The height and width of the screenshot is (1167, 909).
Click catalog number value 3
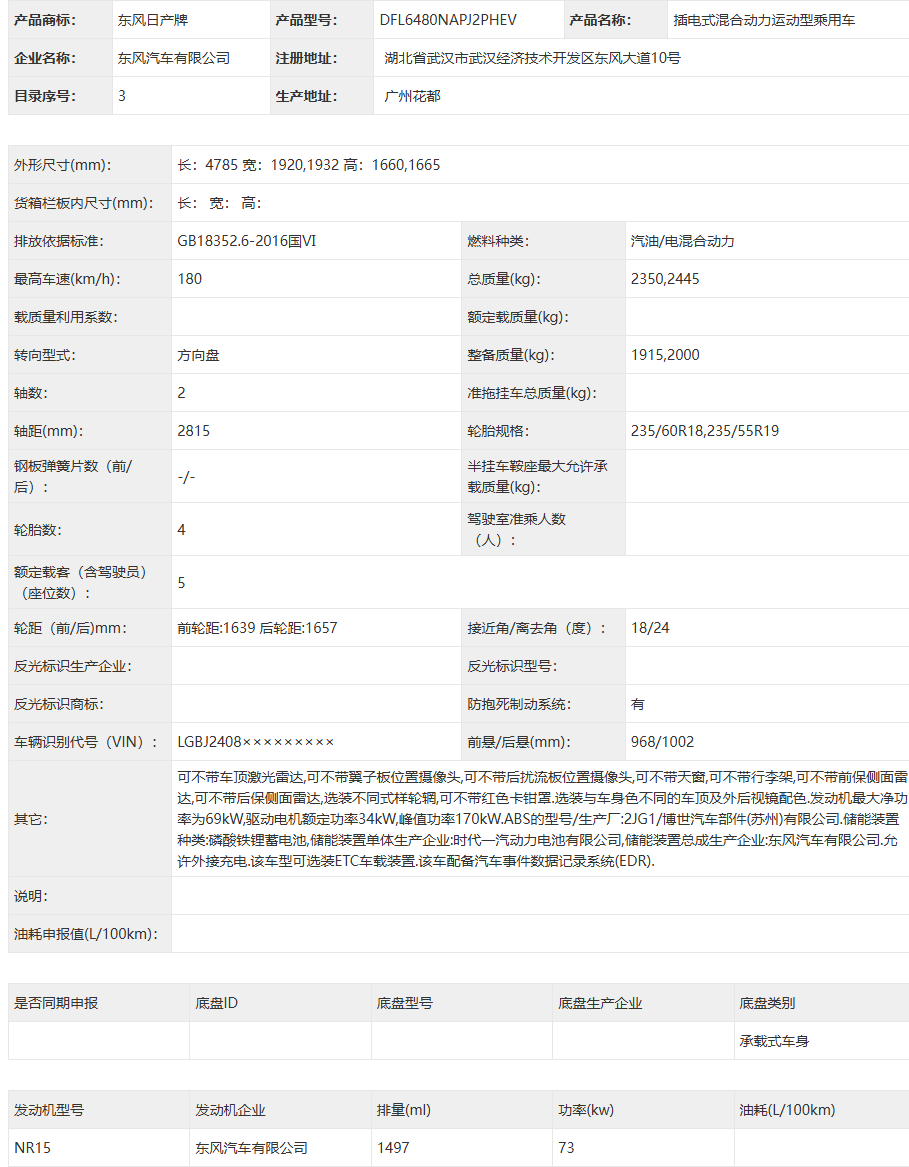pyautogui.click(x=122, y=96)
